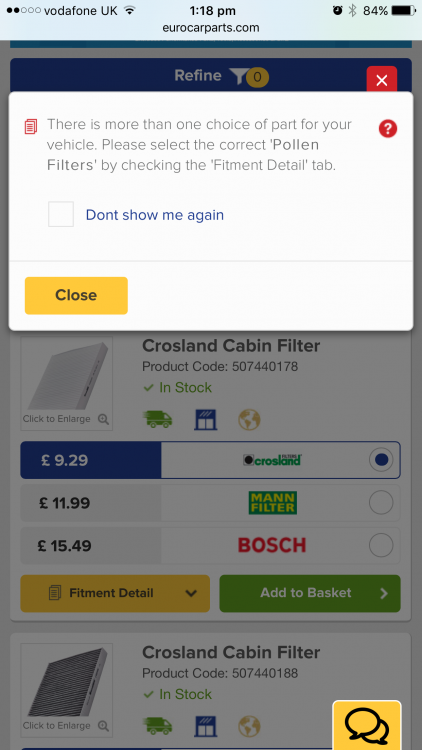Click the Add to Basket arrow button

[310, 593]
